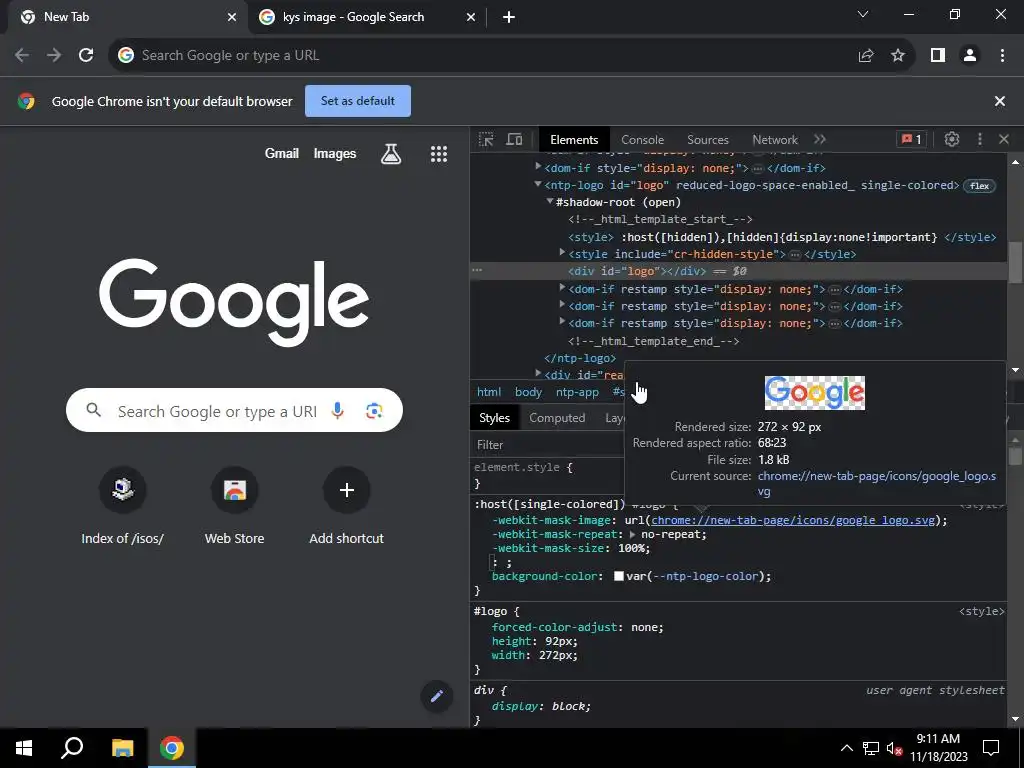Close the kys image Google Search tab
The image size is (1024, 768).
click(x=470, y=17)
